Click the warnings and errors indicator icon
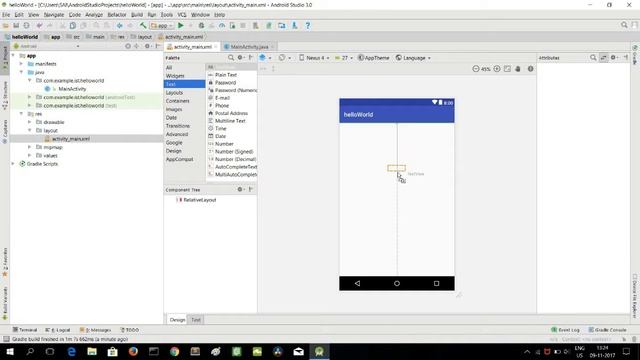The width and height of the screenshot is (640, 360). (530, 69)
